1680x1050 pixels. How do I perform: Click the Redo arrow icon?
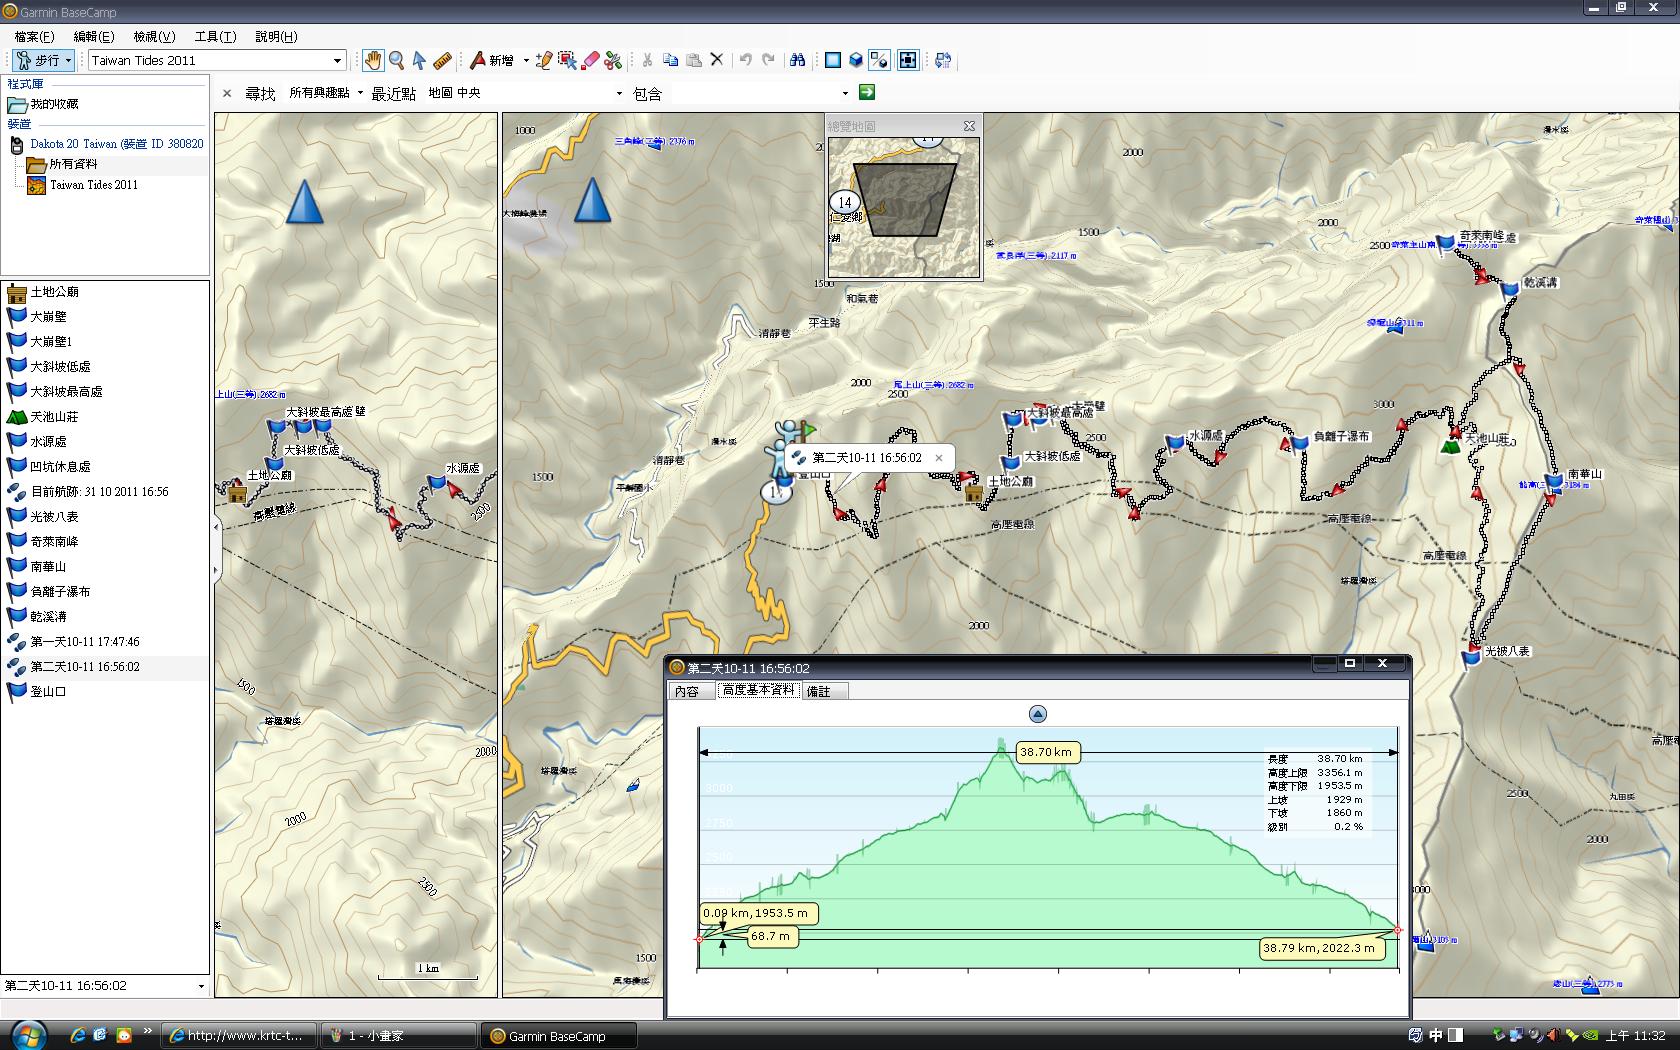coord(768,60)
